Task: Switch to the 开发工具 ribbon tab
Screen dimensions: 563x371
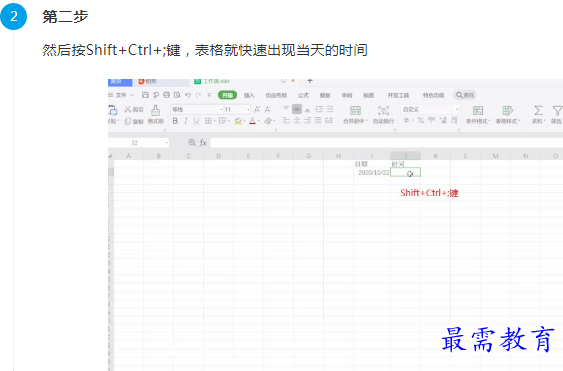Action: pyautogui.click(x=398, y=95)
